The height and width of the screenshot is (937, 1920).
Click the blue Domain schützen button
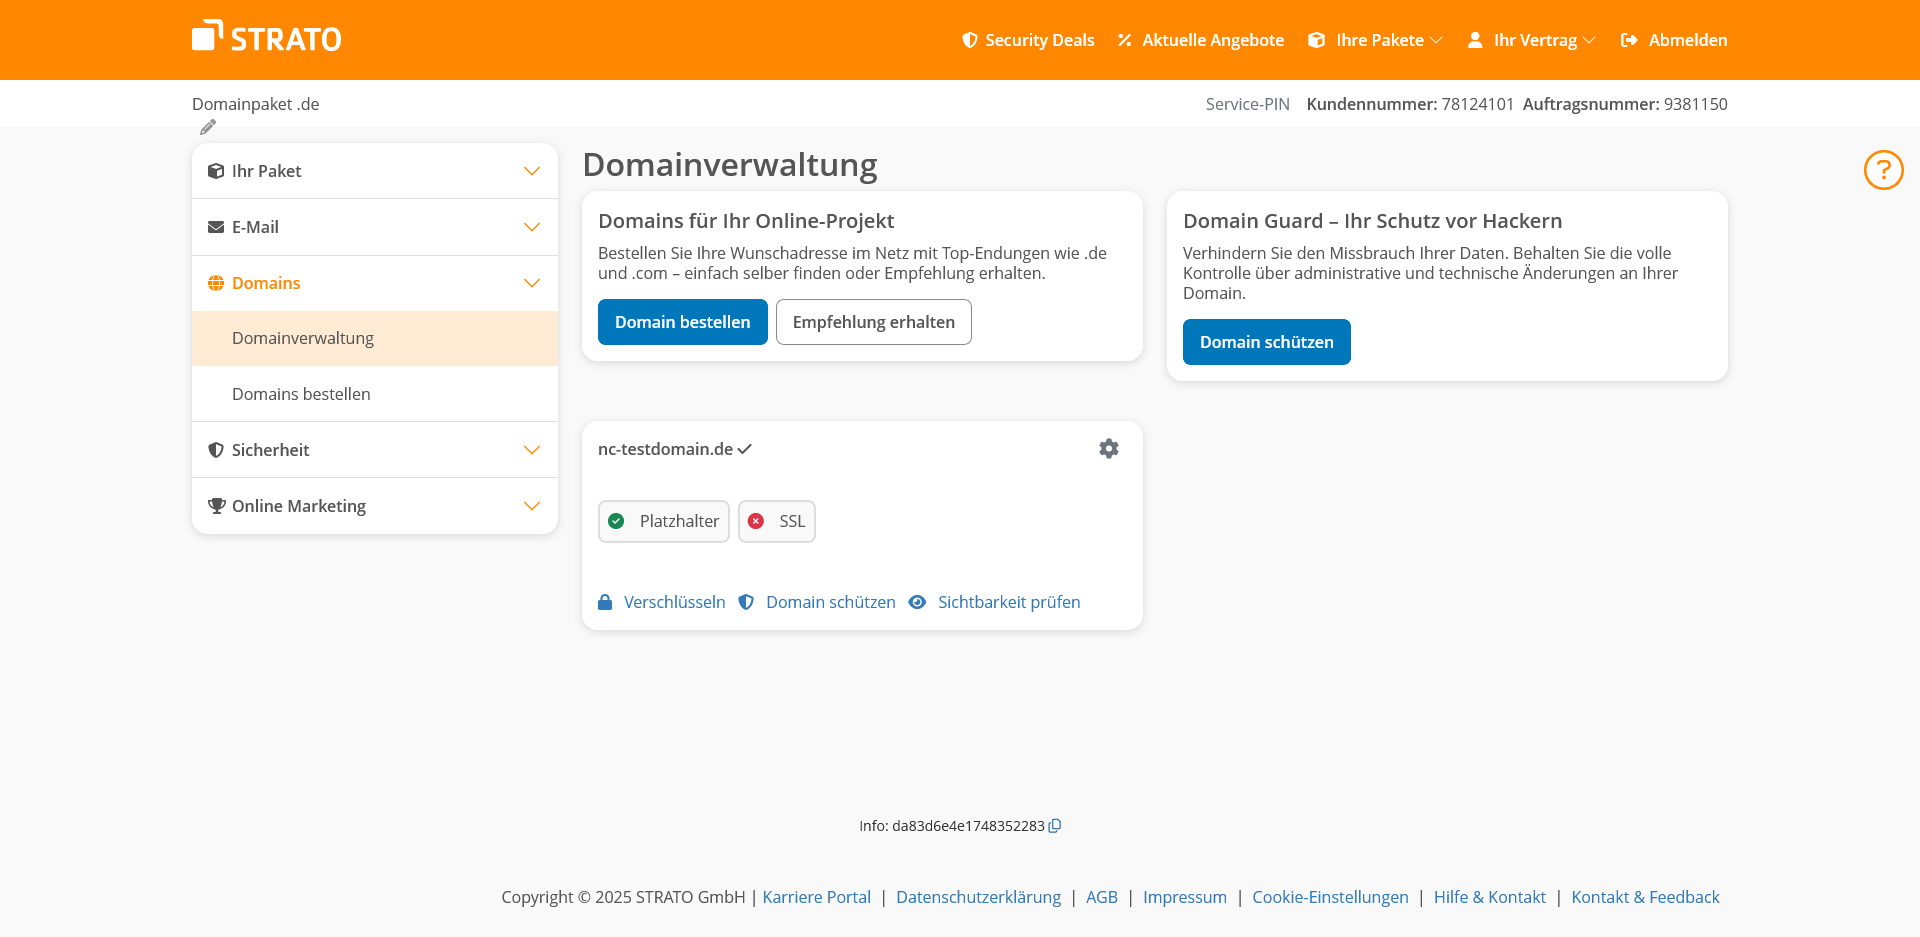point(1267,342)
